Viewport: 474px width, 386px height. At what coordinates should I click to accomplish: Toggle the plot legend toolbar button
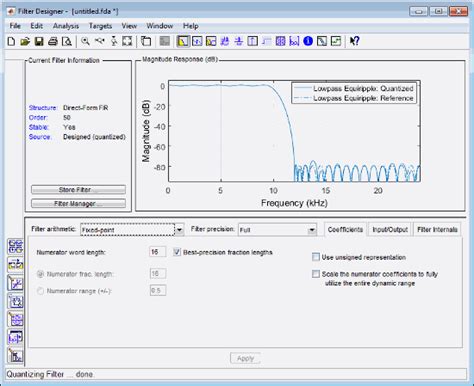(x=165, y=41)
